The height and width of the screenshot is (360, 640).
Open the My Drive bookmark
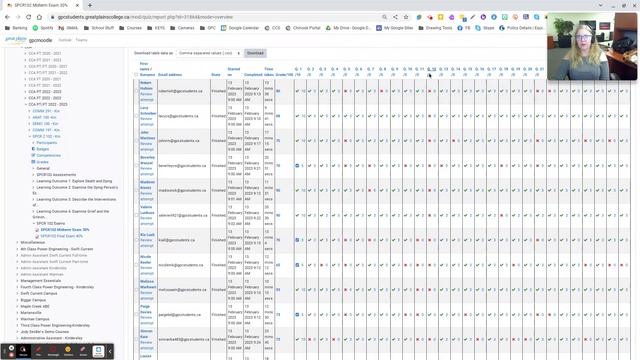point(348,28)
